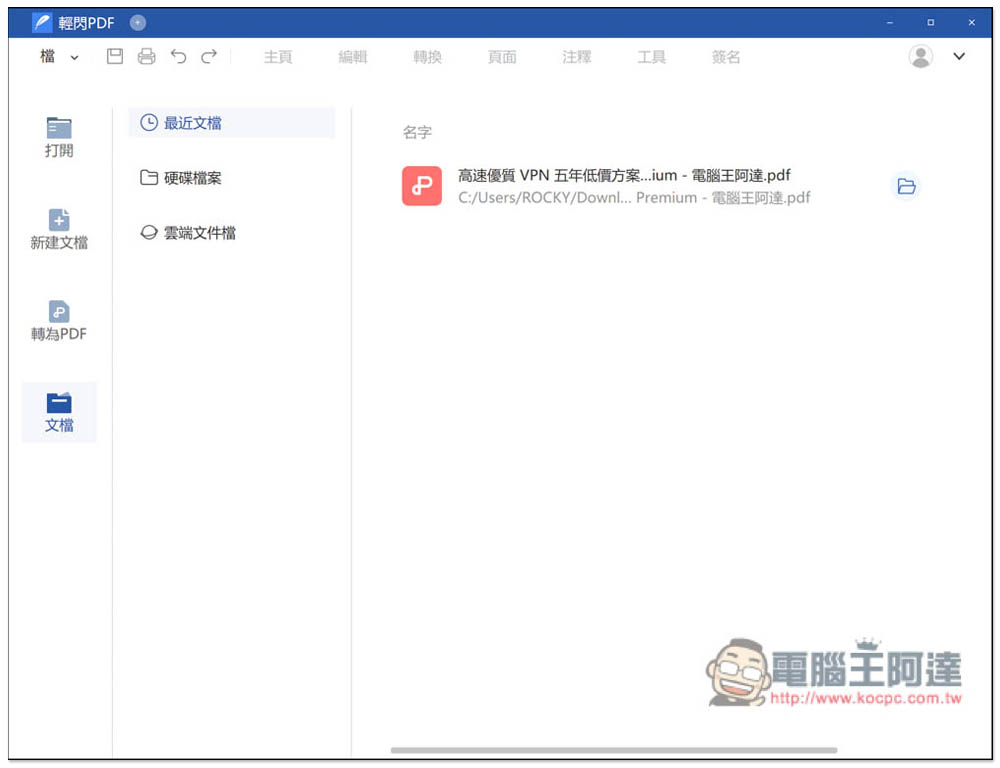Open the 檔 (File) dropdown menu
The width and height of the screenshot is (1000, 768).
point(54,57)
